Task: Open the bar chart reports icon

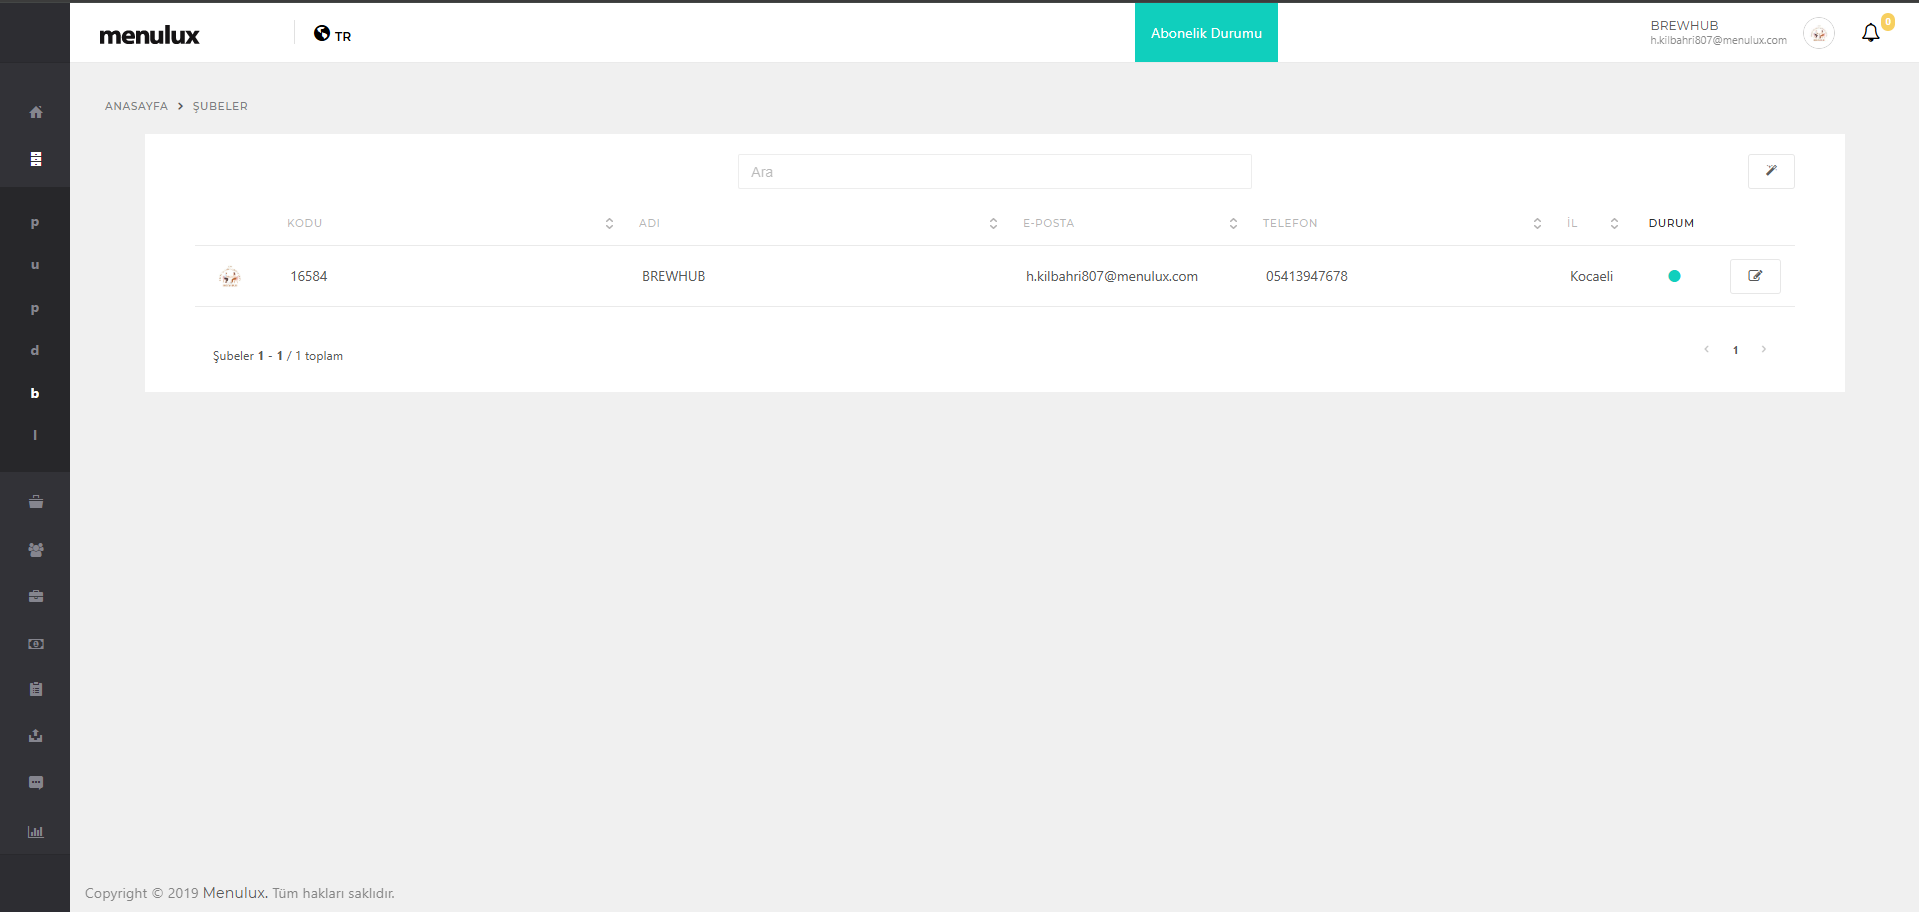Action: 36,832
